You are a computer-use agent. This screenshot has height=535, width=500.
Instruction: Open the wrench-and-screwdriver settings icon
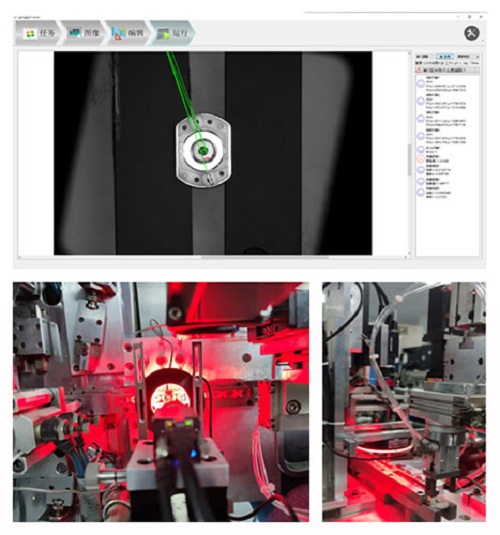472,33
